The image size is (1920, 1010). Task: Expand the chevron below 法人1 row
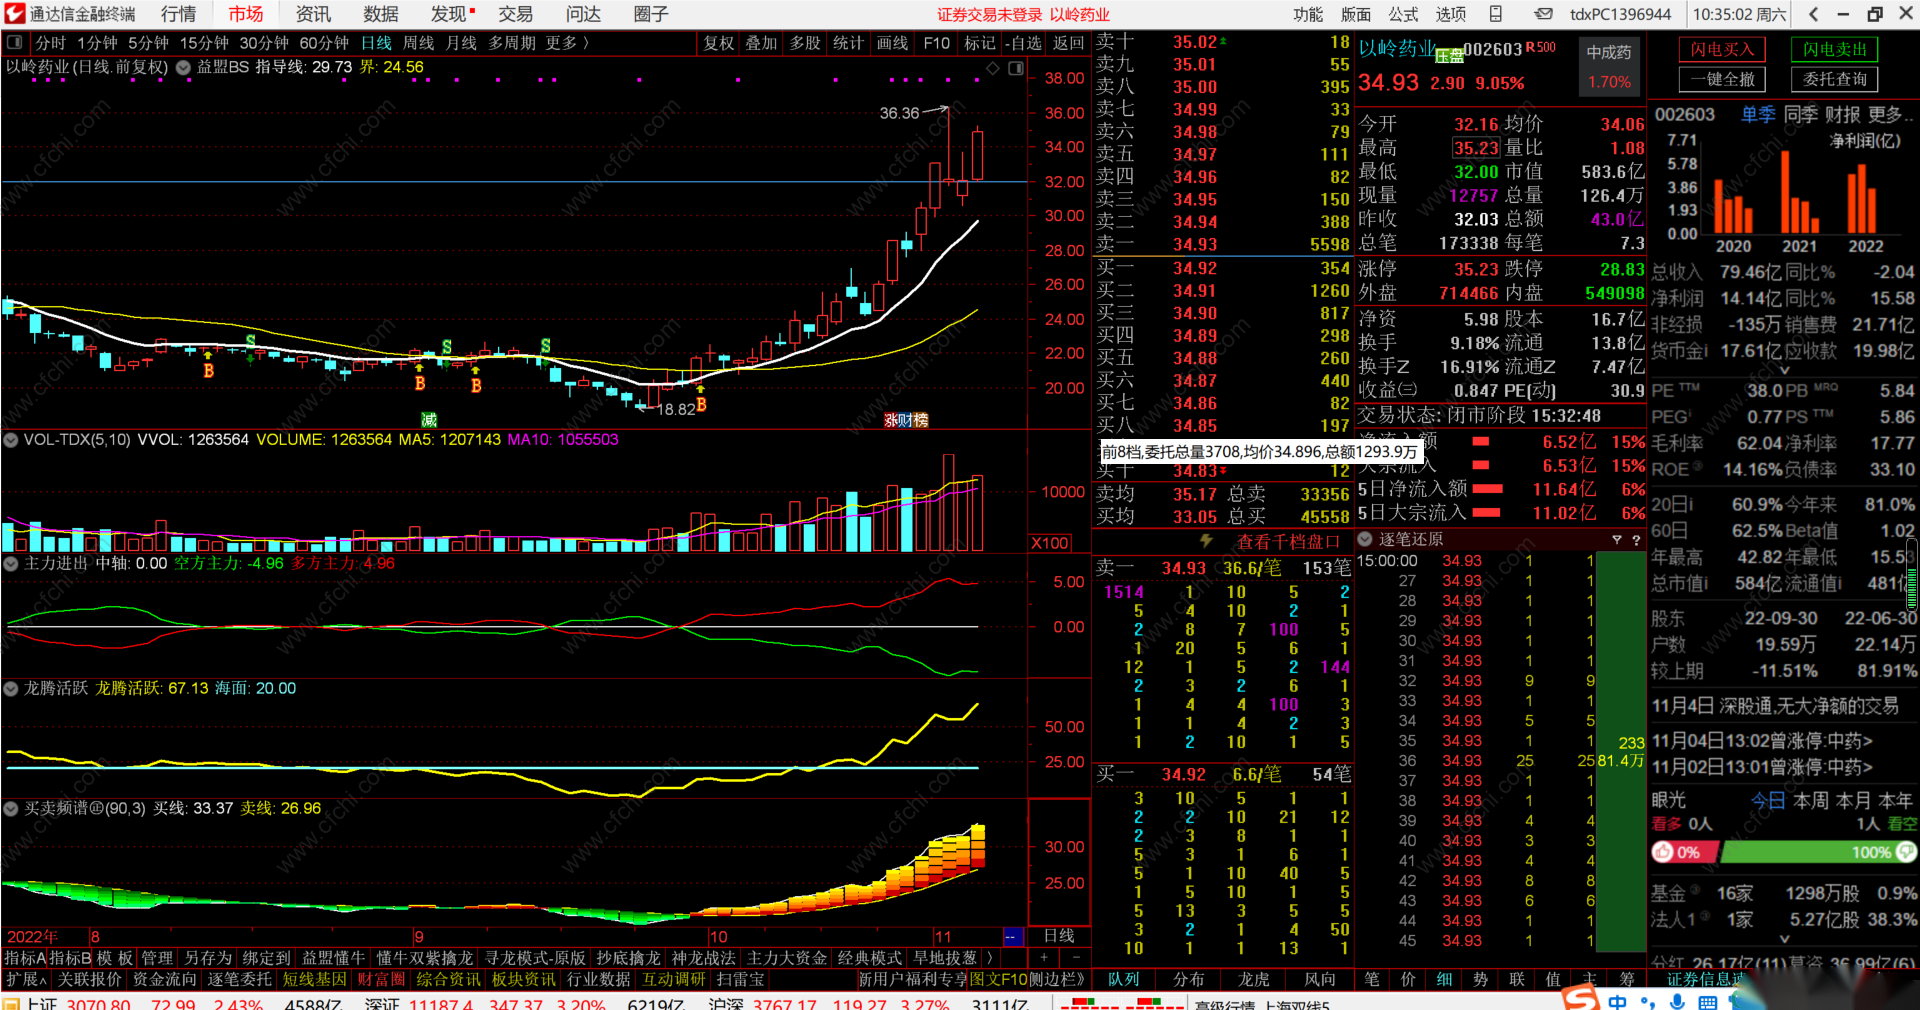[1785, 939]
